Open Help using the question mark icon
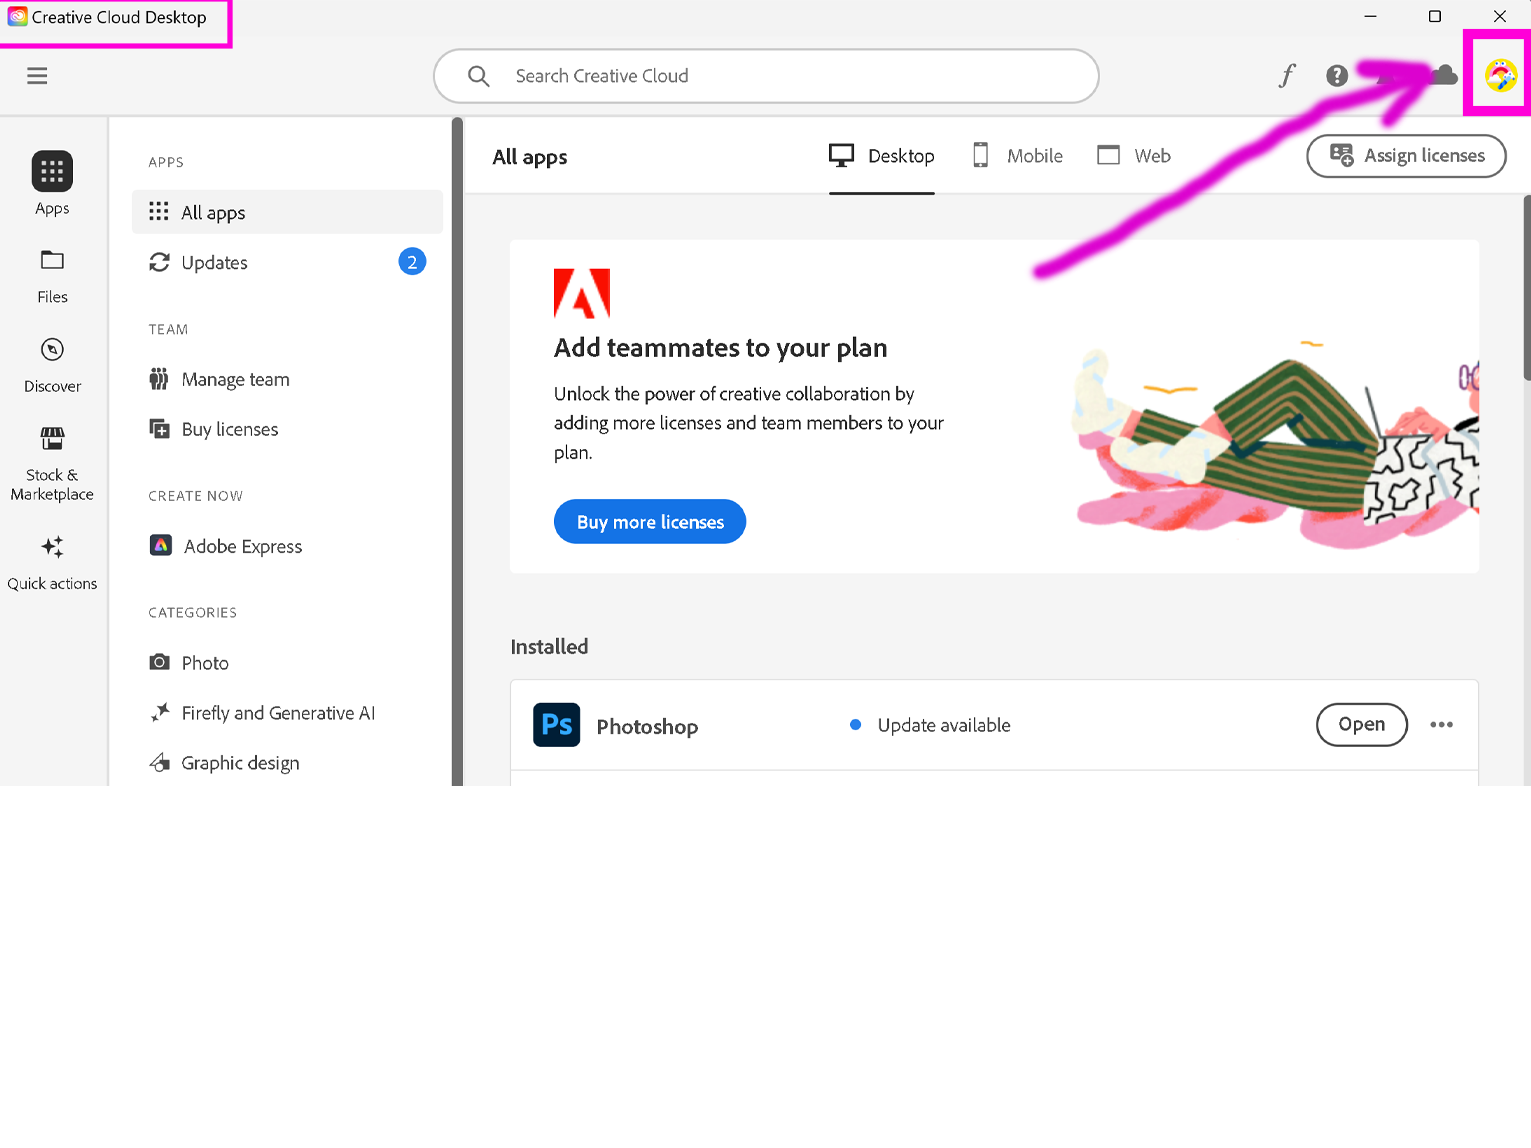 pos(1337,75)
